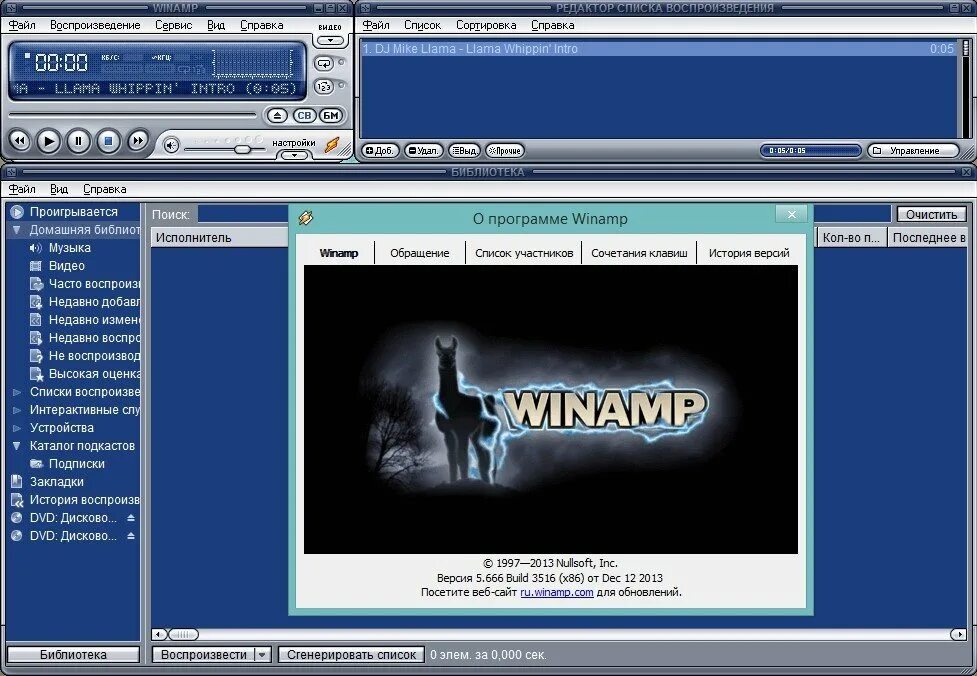Click the volume slider handle
This screenshot has width=977, height=676.
tap(242, 150)
